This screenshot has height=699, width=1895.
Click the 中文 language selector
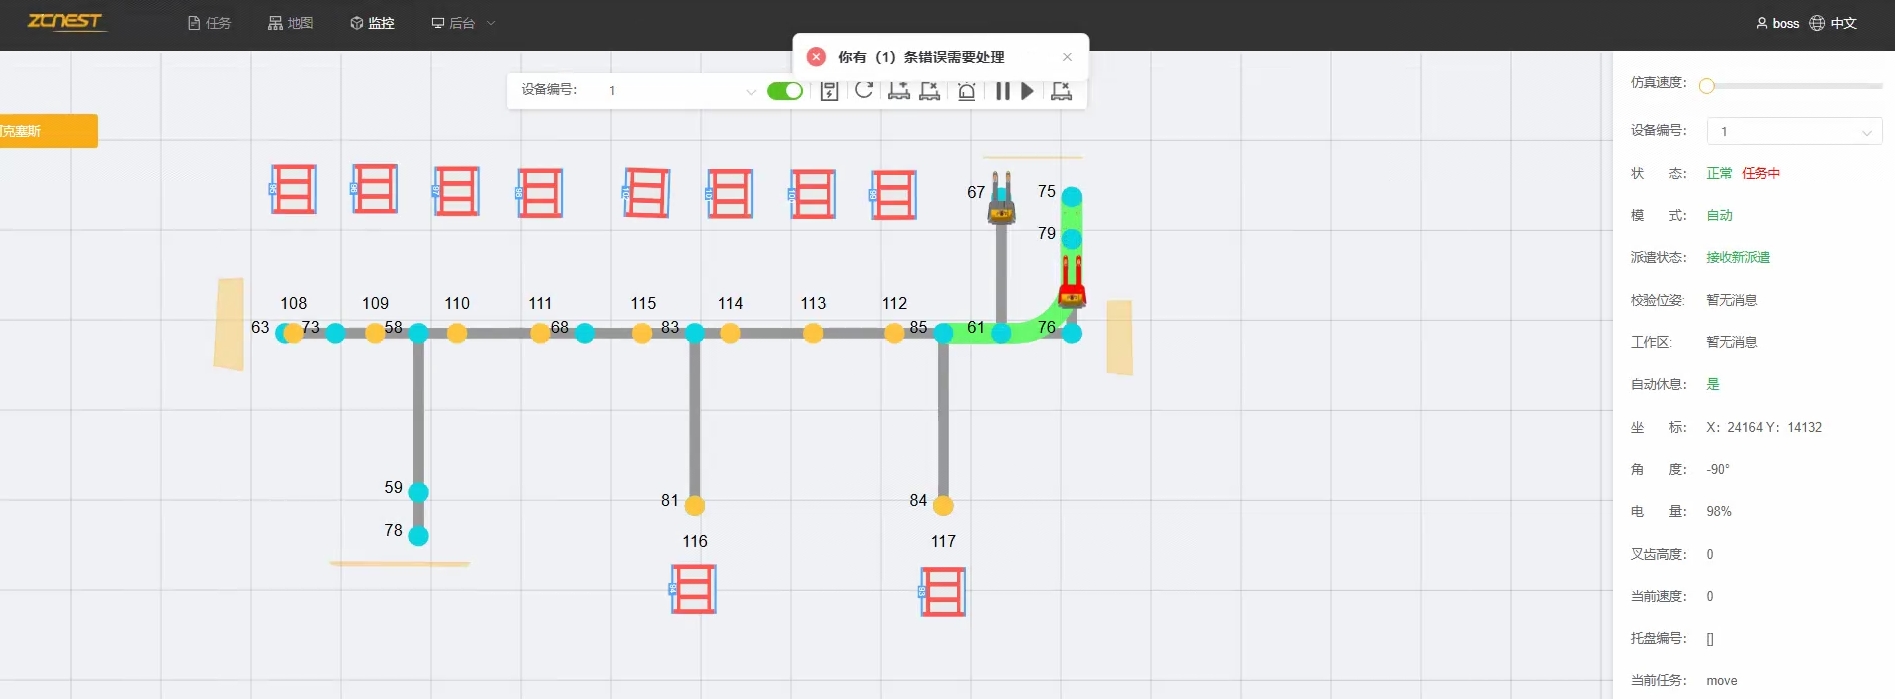pos(1833,23)
